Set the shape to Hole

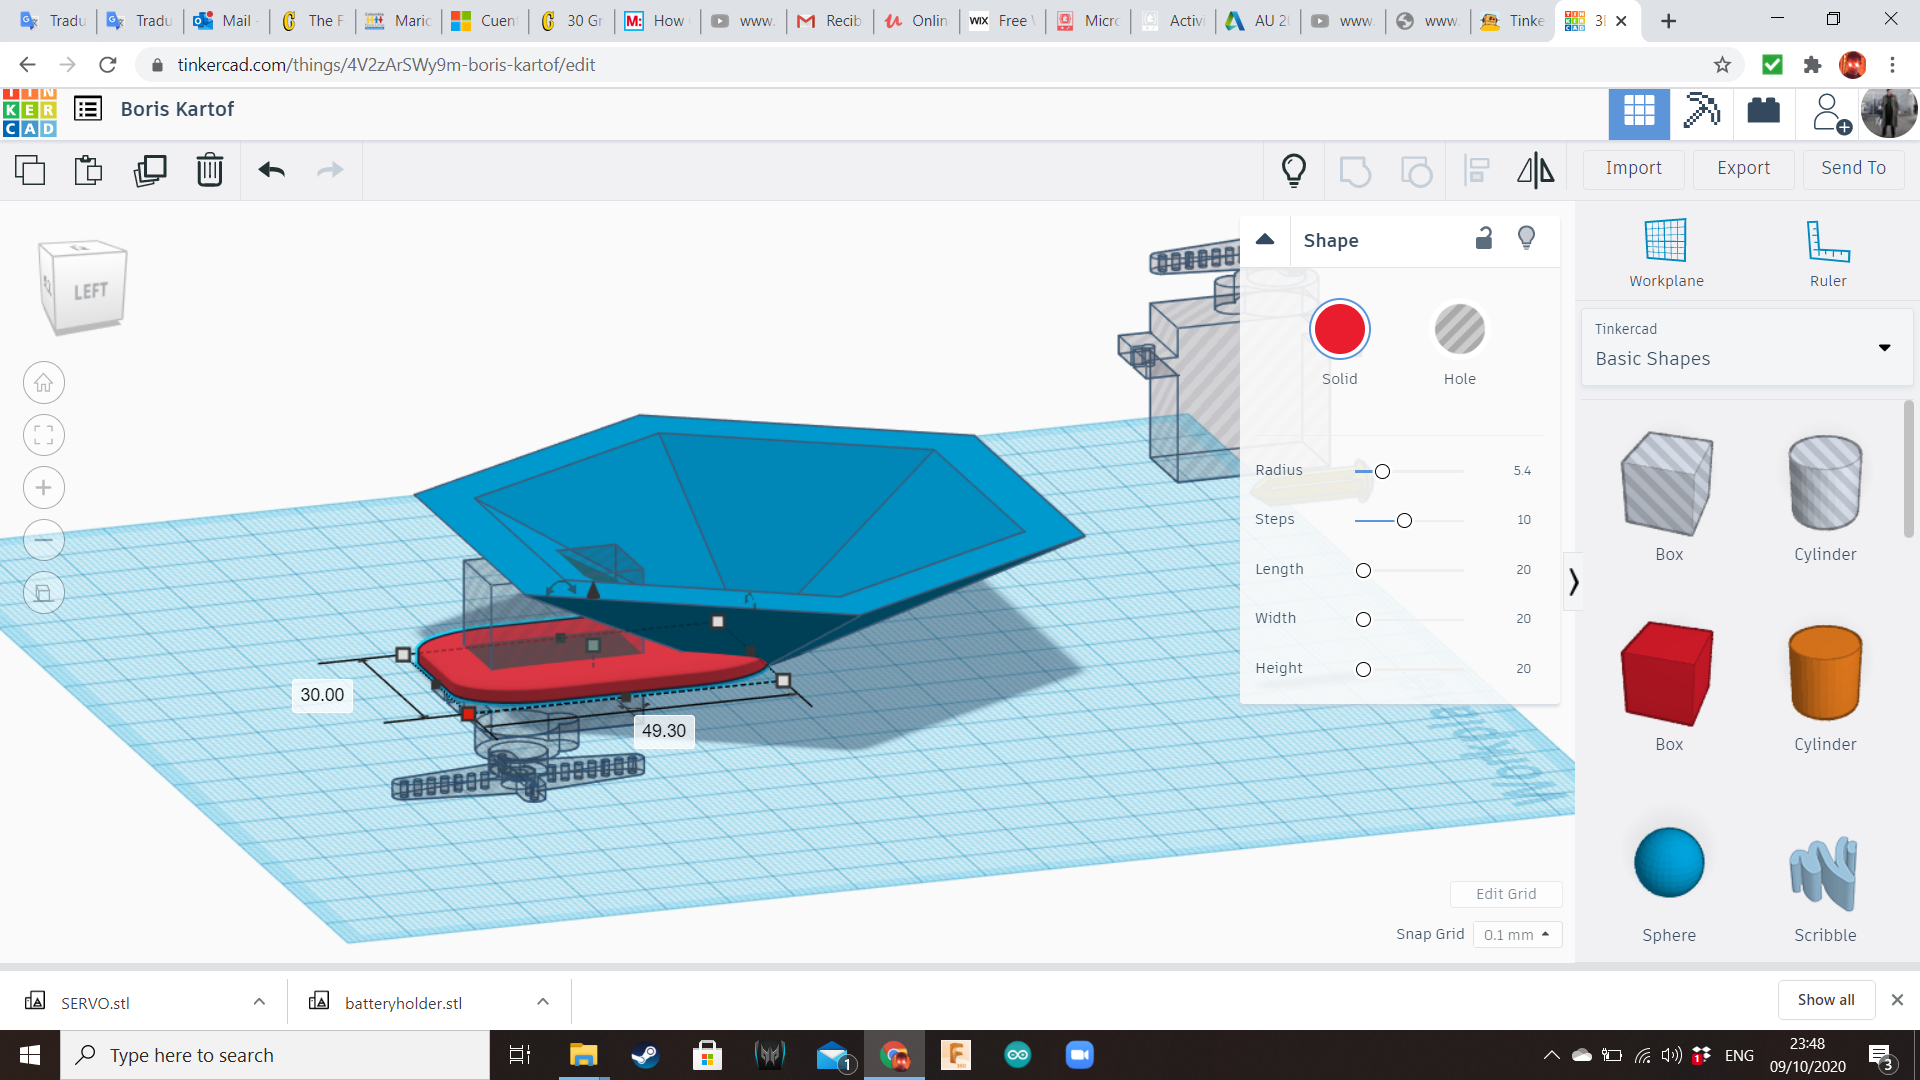(x=1459, y=330)
